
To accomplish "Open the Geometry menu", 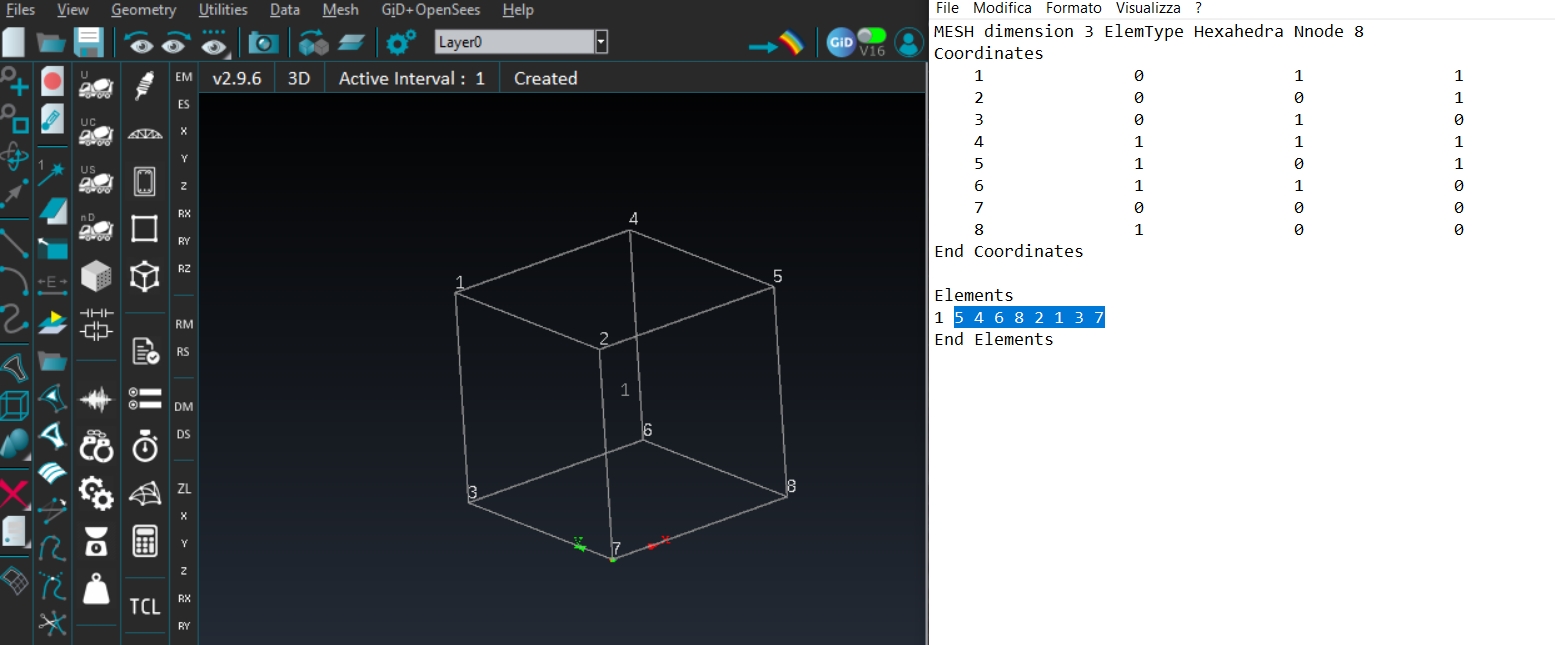I will pos(143,10).
